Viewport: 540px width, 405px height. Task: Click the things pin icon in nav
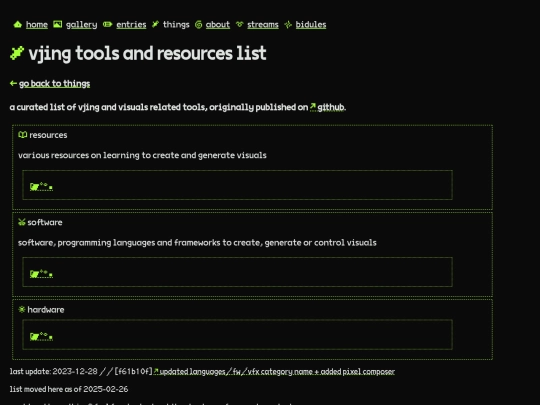coord(156,24)
